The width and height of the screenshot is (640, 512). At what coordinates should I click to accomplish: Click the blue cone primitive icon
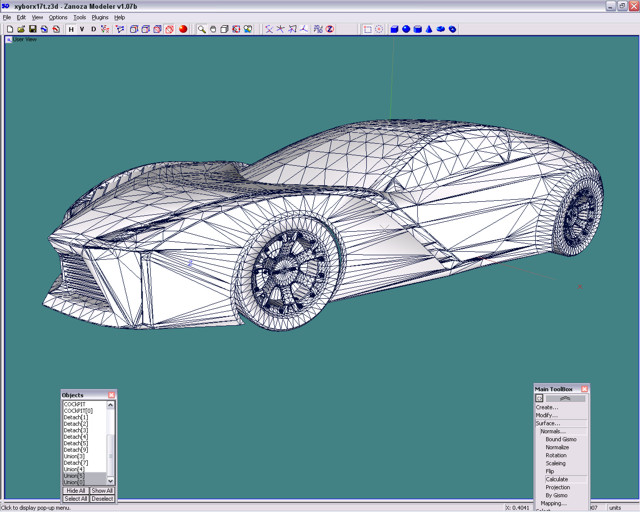point(429,29)
